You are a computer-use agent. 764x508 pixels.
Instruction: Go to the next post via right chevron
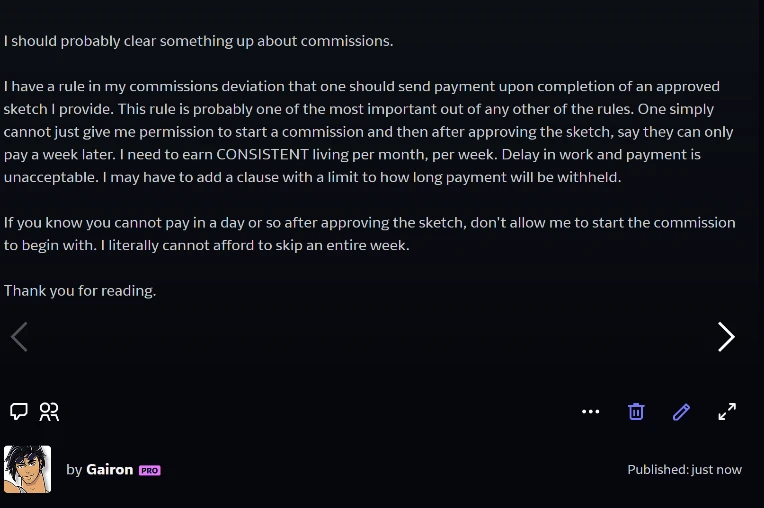(x=726, y=337)
